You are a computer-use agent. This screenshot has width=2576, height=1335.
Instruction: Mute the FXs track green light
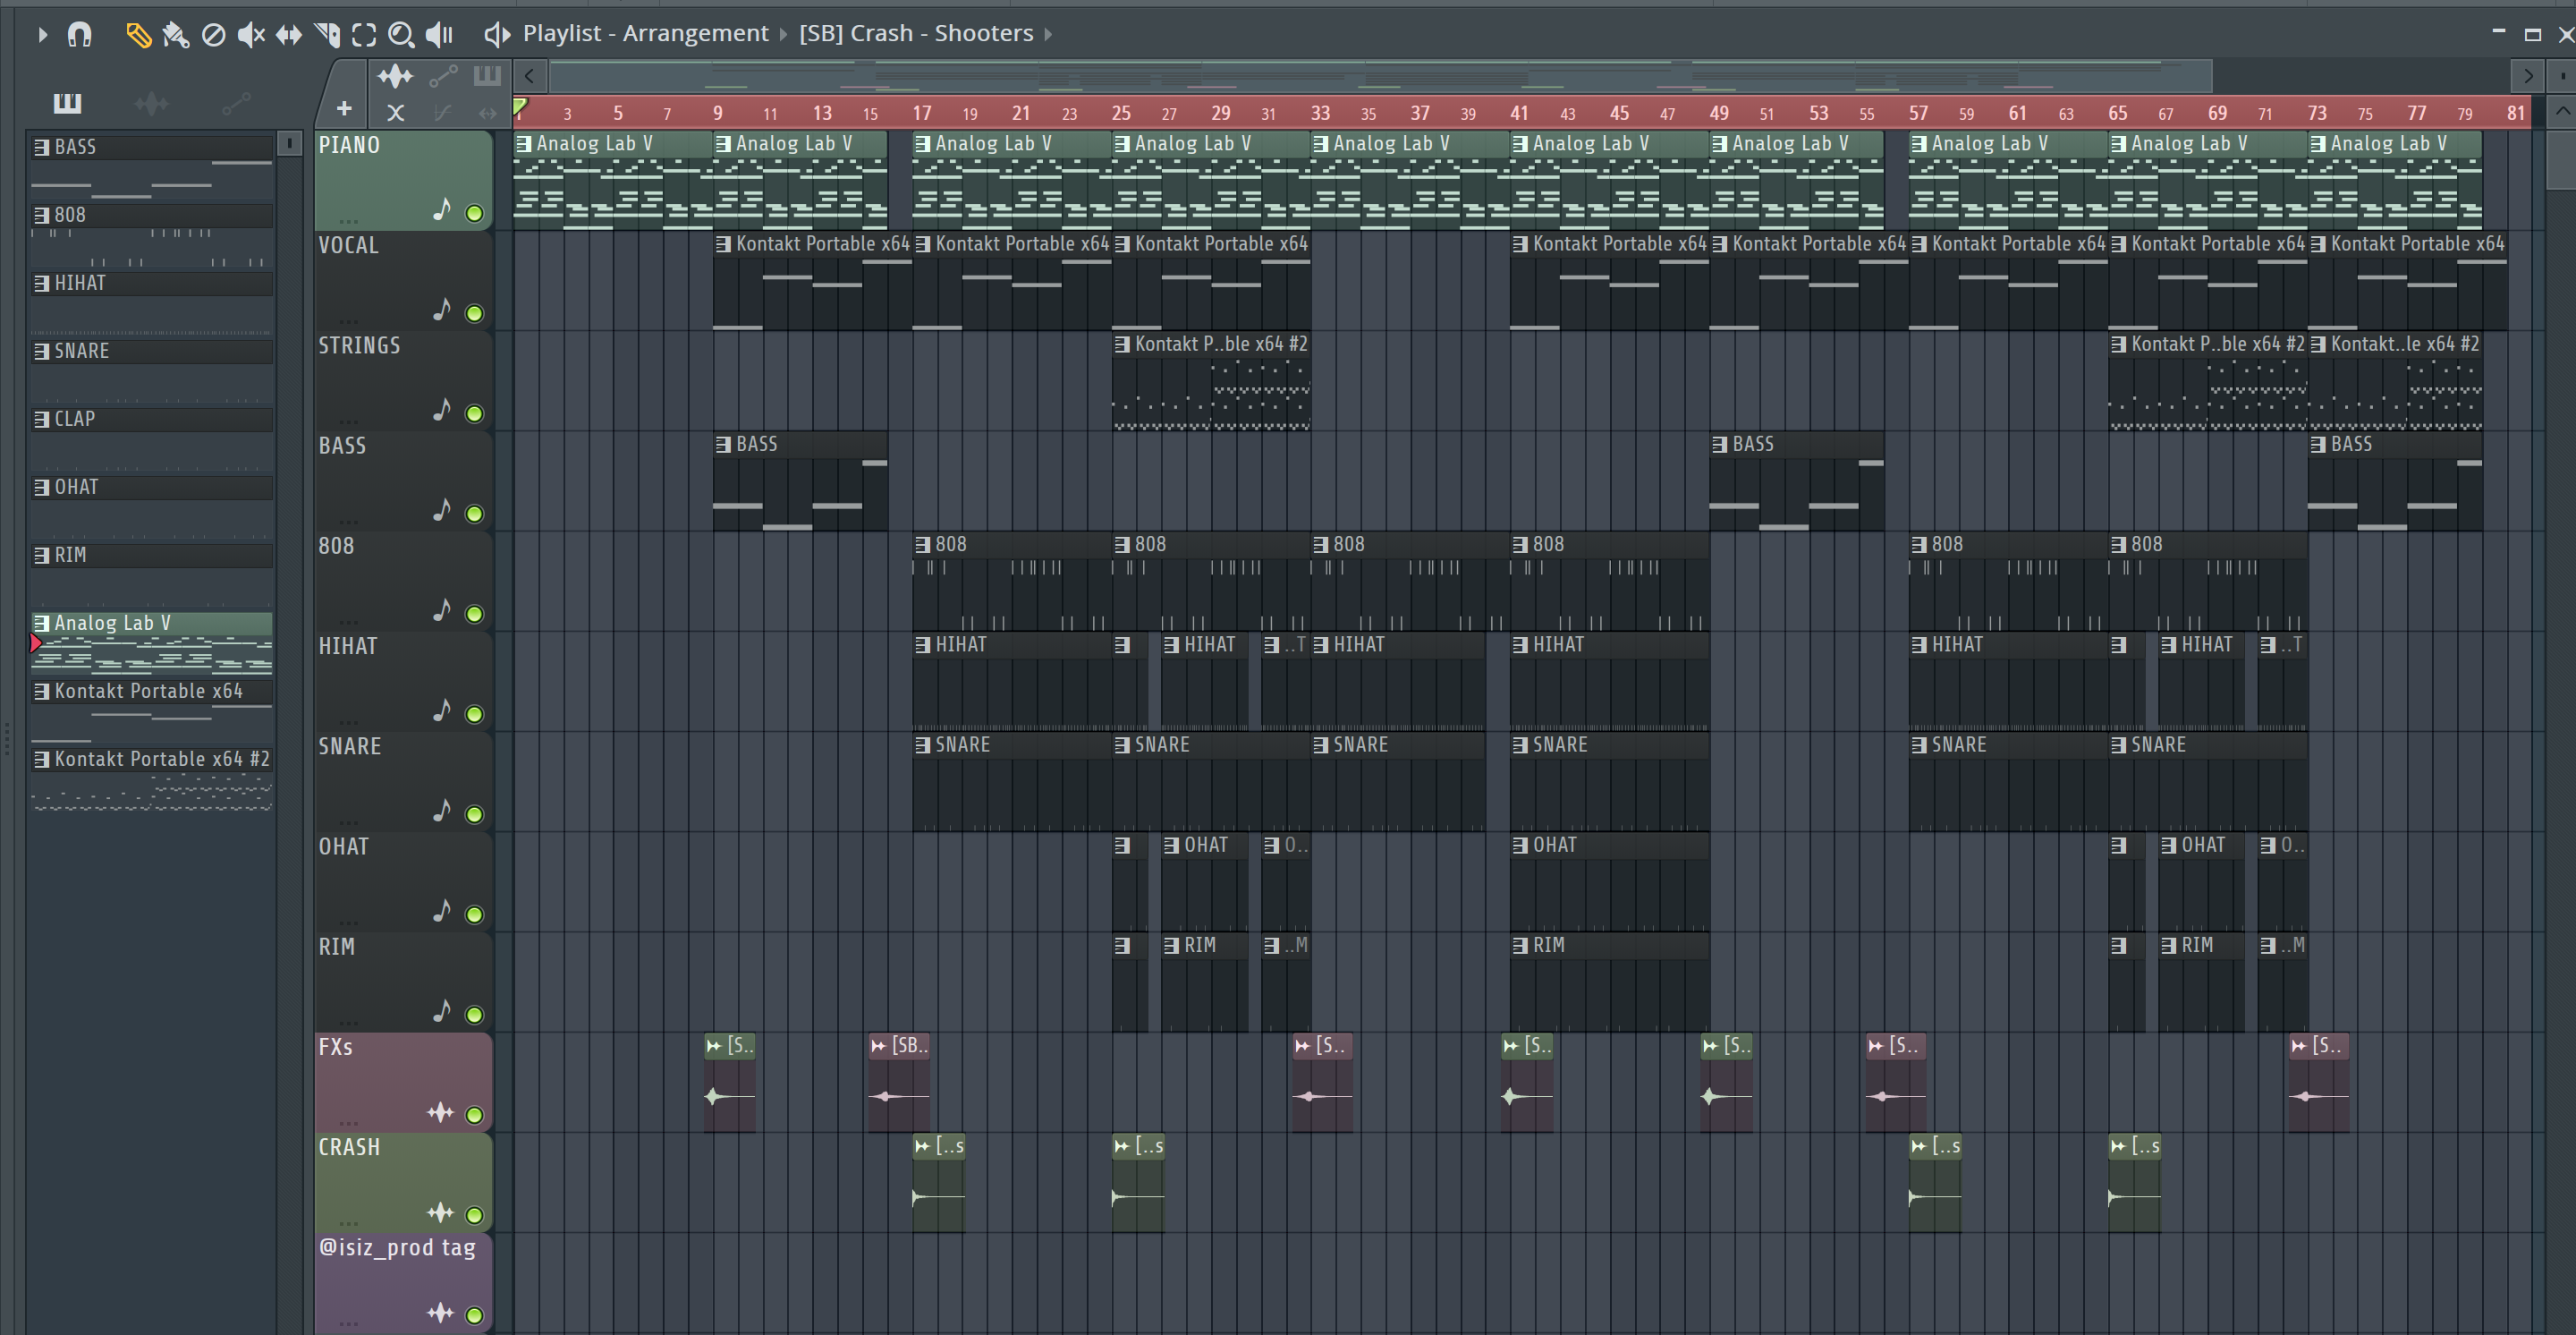tap(475, 1115)
